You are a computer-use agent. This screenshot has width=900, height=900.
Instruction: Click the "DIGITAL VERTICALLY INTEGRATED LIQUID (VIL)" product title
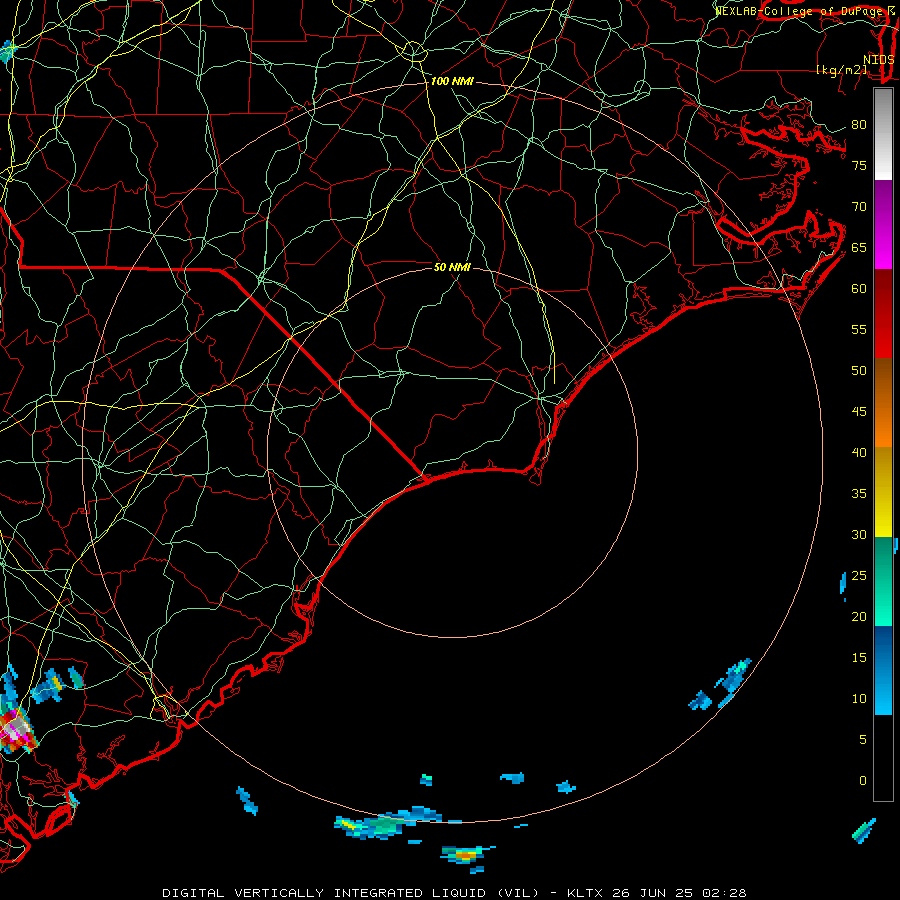coord(351,893)
